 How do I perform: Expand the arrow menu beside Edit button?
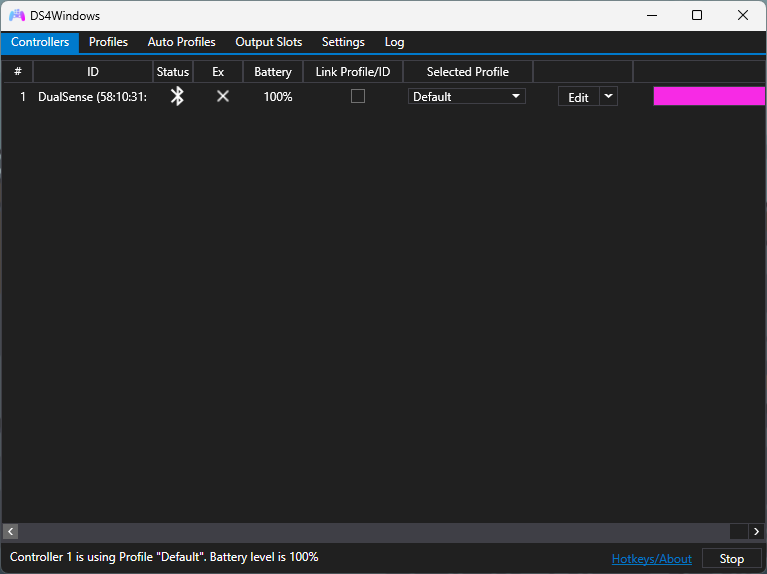tap(608, 96)
